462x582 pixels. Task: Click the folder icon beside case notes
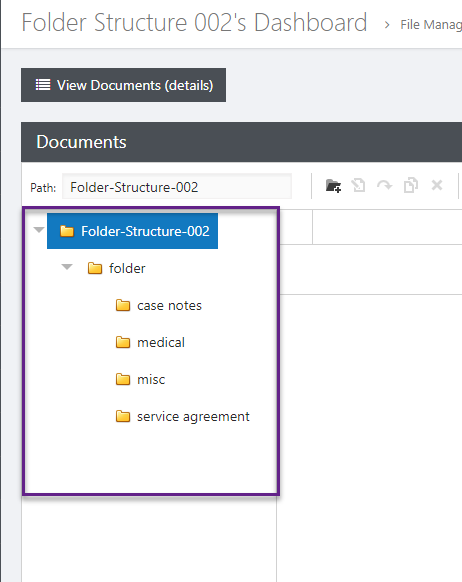tap(123, 305)
